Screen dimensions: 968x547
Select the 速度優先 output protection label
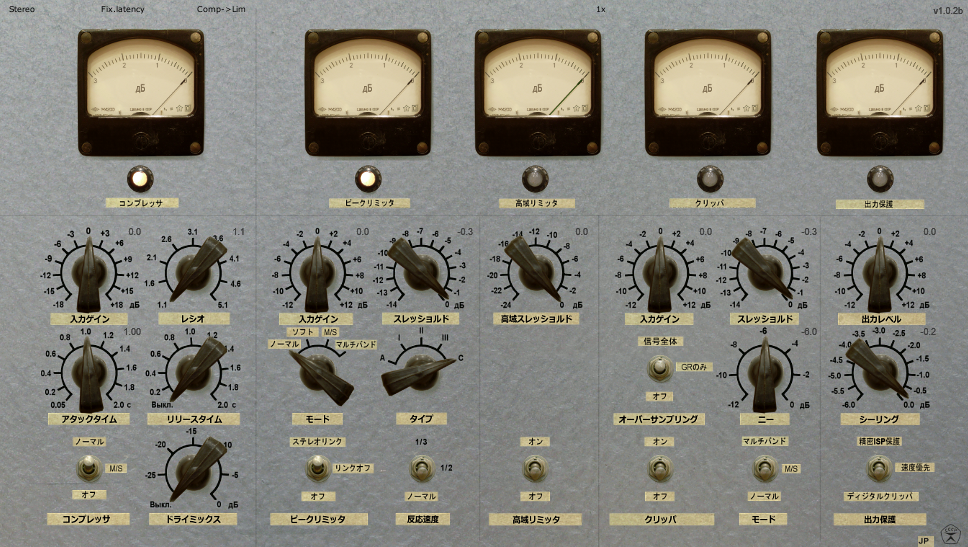coord(915,468)
